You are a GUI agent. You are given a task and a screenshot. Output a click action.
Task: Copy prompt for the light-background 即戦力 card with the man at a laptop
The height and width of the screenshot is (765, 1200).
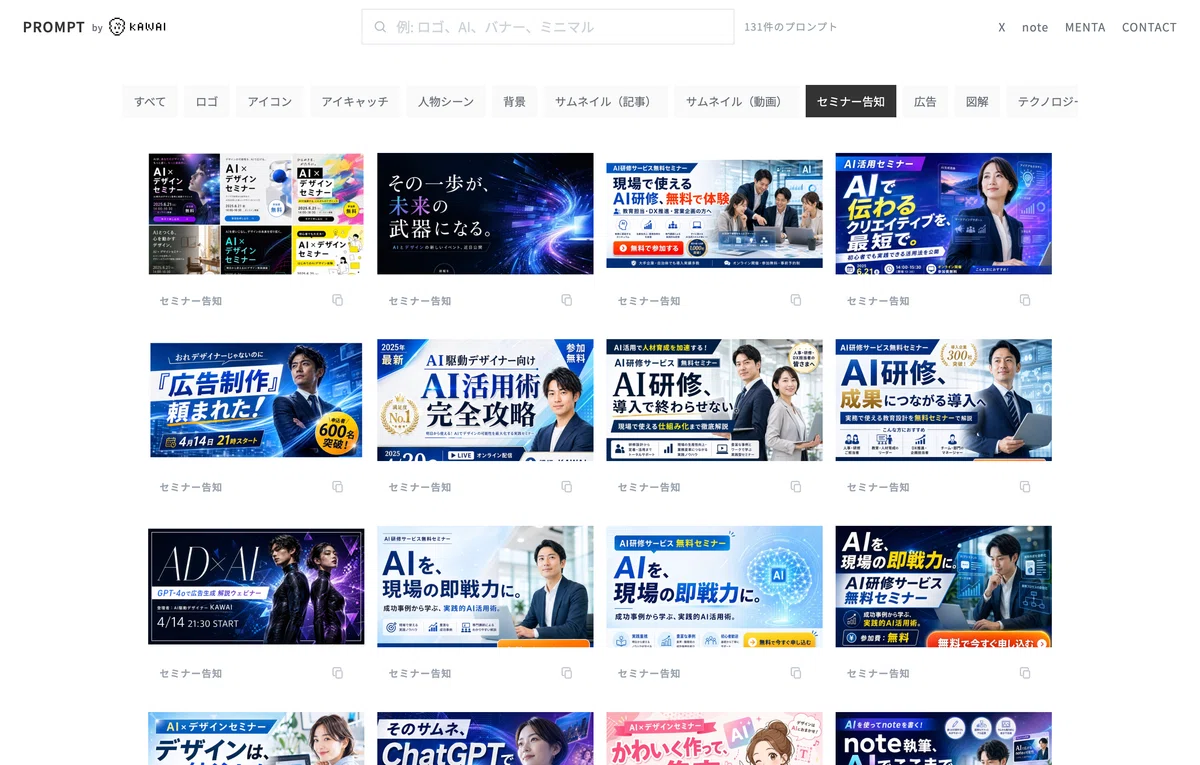coord(566,673)
